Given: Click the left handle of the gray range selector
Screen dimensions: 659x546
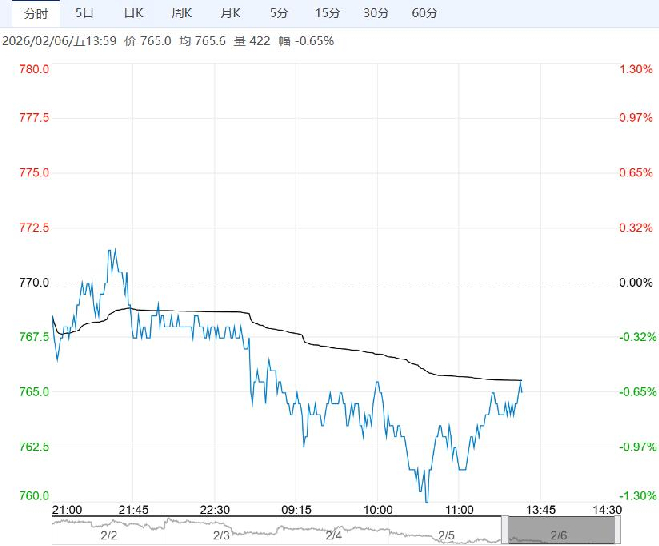Looking at the screenshot, I should [506, 530].
